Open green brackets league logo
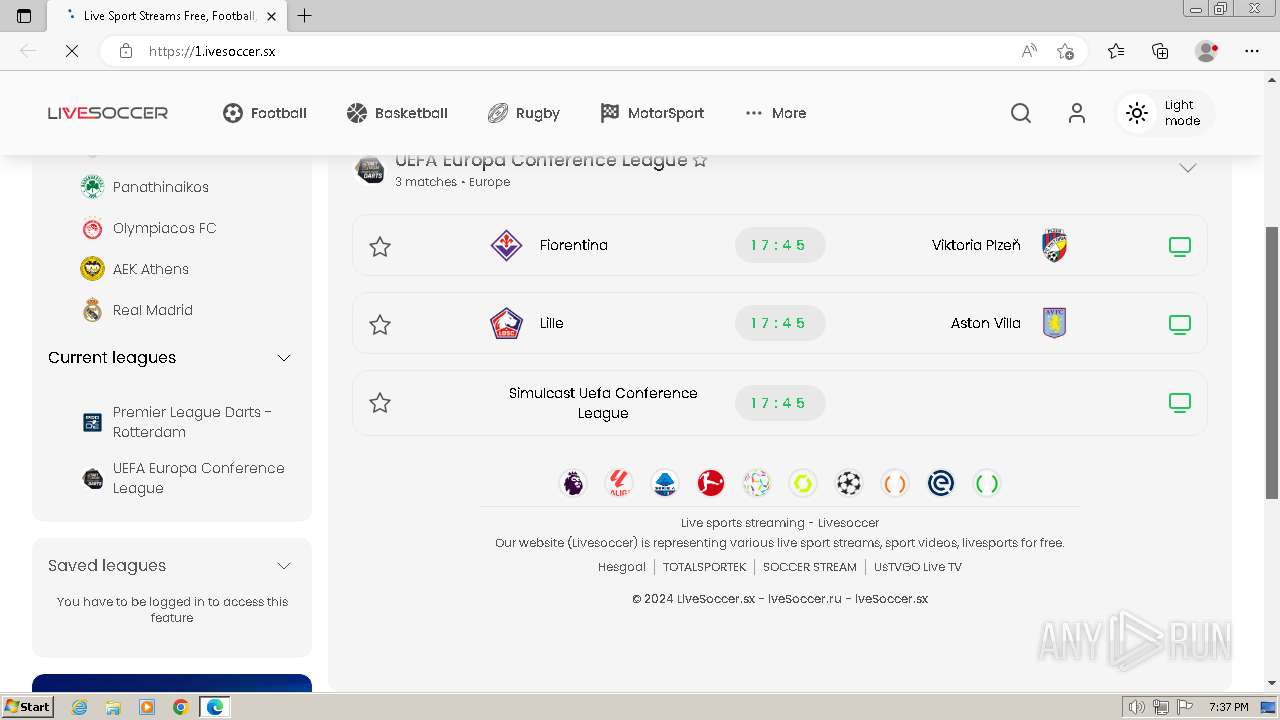The image size is (1280, 720). (987, 484)
